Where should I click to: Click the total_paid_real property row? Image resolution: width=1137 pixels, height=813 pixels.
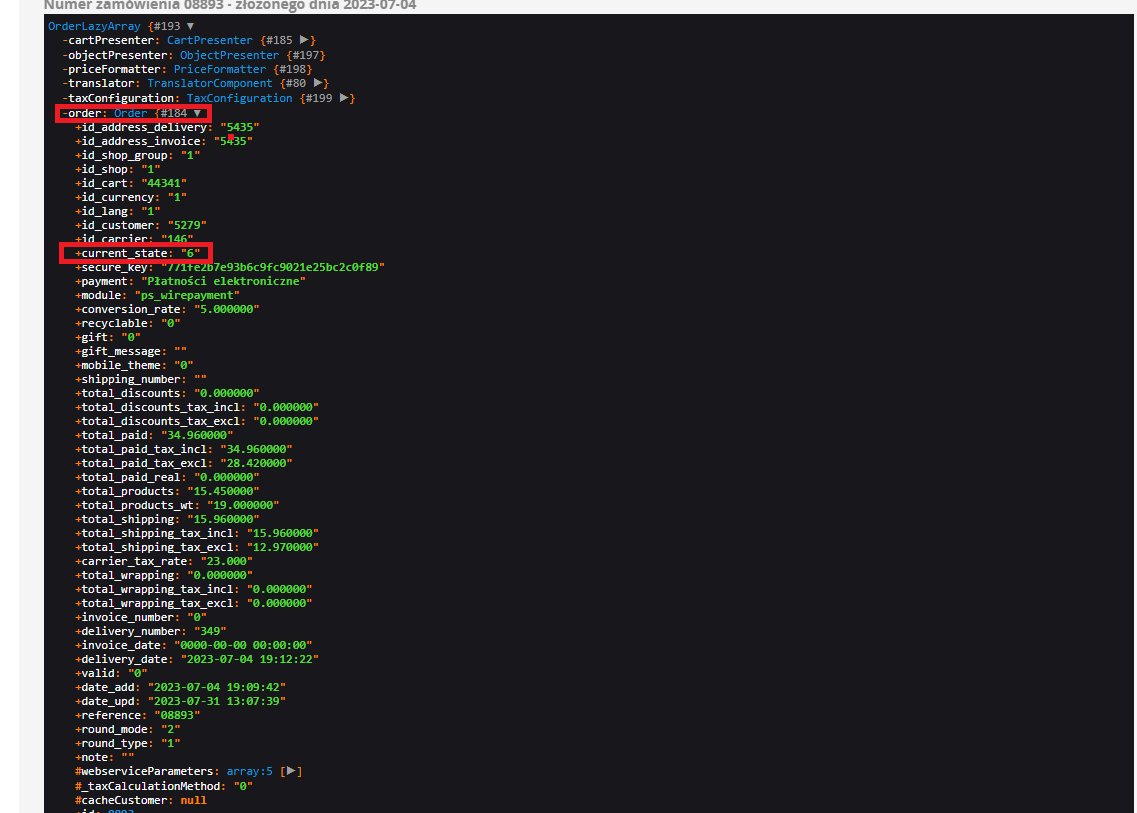coord(168,477)
